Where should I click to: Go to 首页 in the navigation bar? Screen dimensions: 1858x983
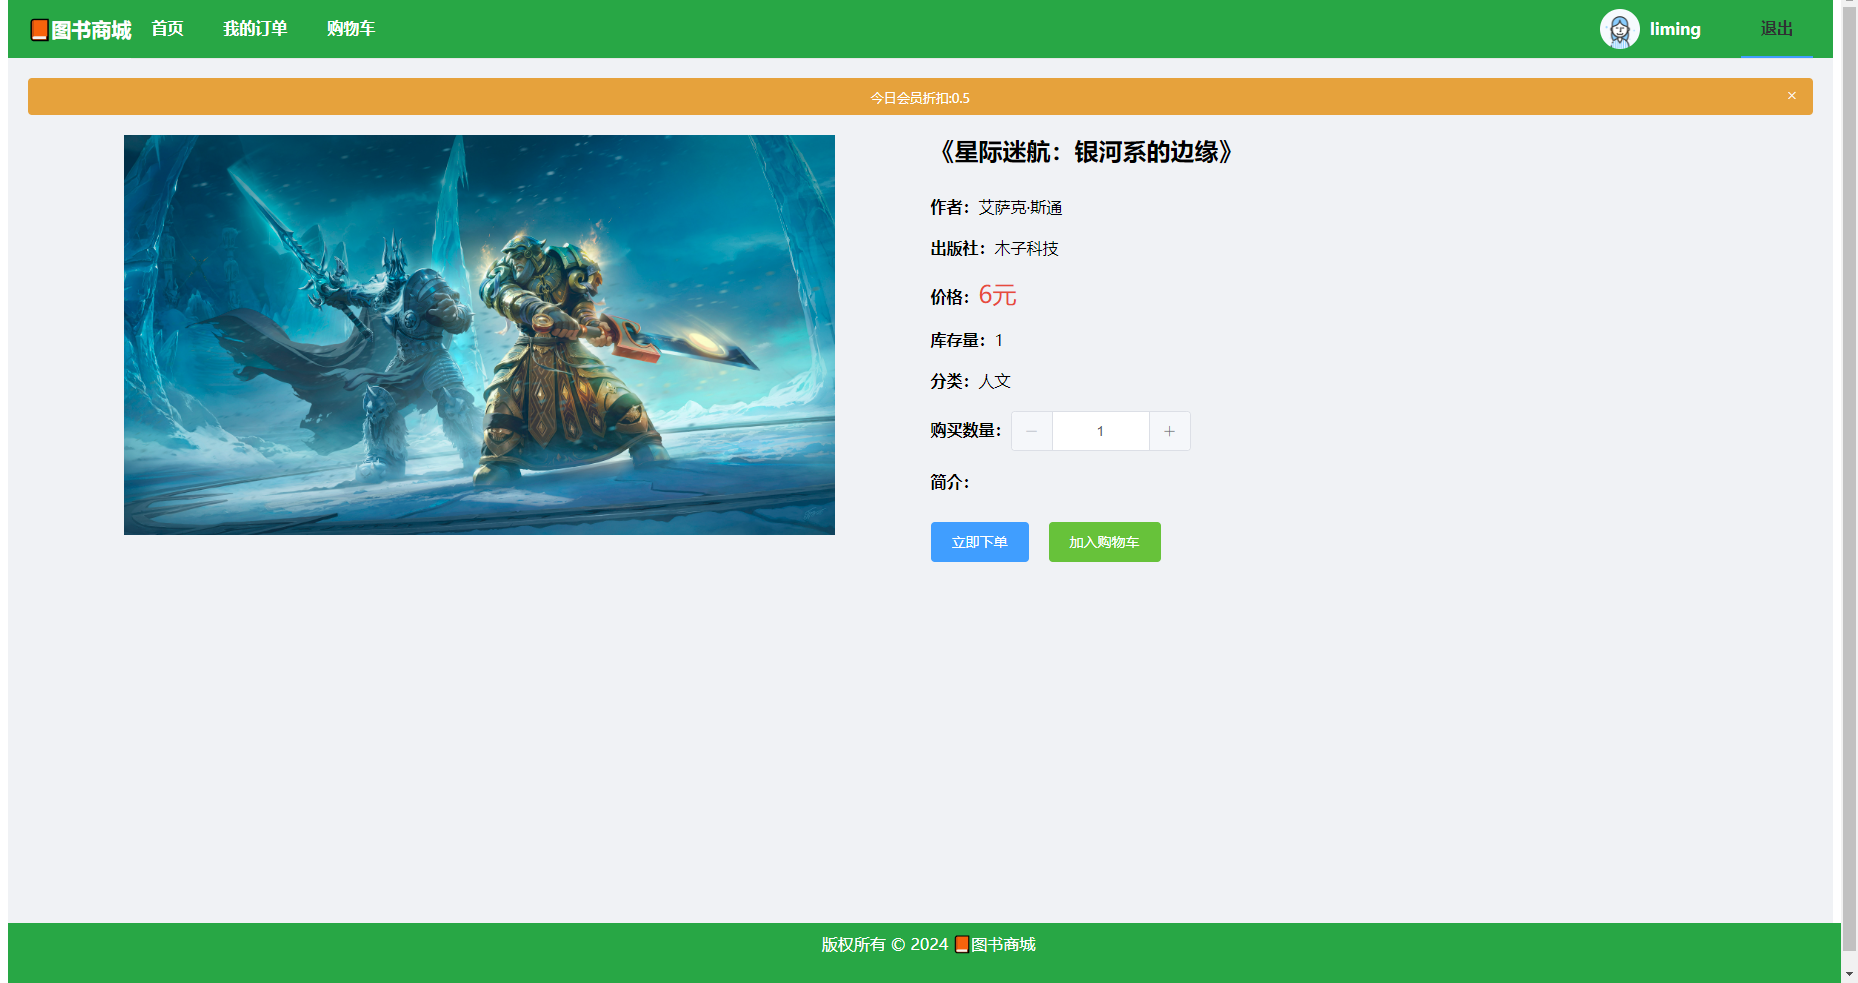[167, 29]
